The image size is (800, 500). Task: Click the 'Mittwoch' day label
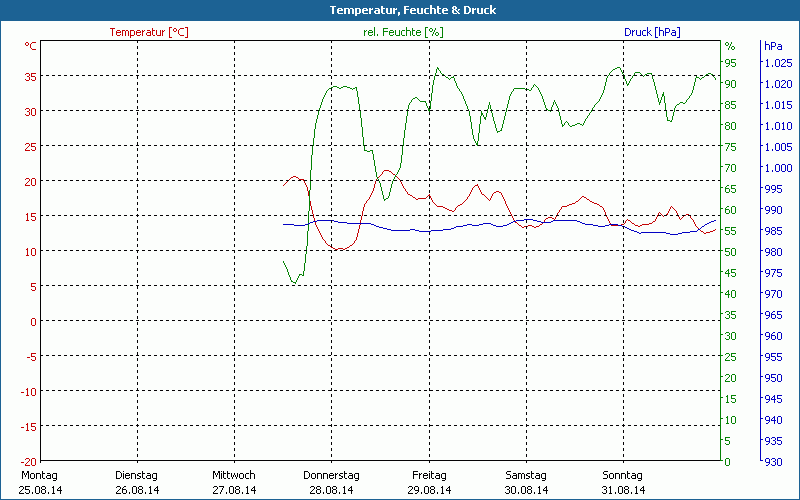click(x=234, y=475)
